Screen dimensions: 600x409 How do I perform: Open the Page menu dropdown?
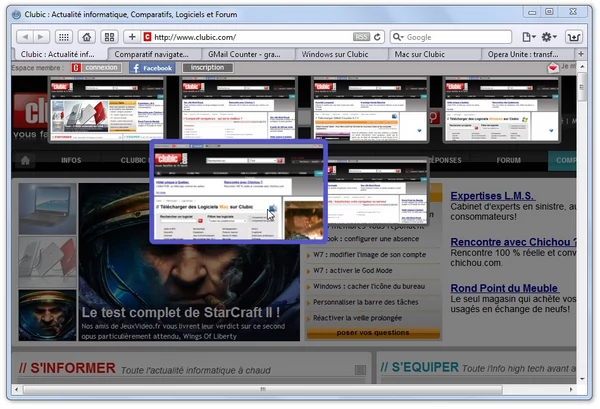pos(529,37)
